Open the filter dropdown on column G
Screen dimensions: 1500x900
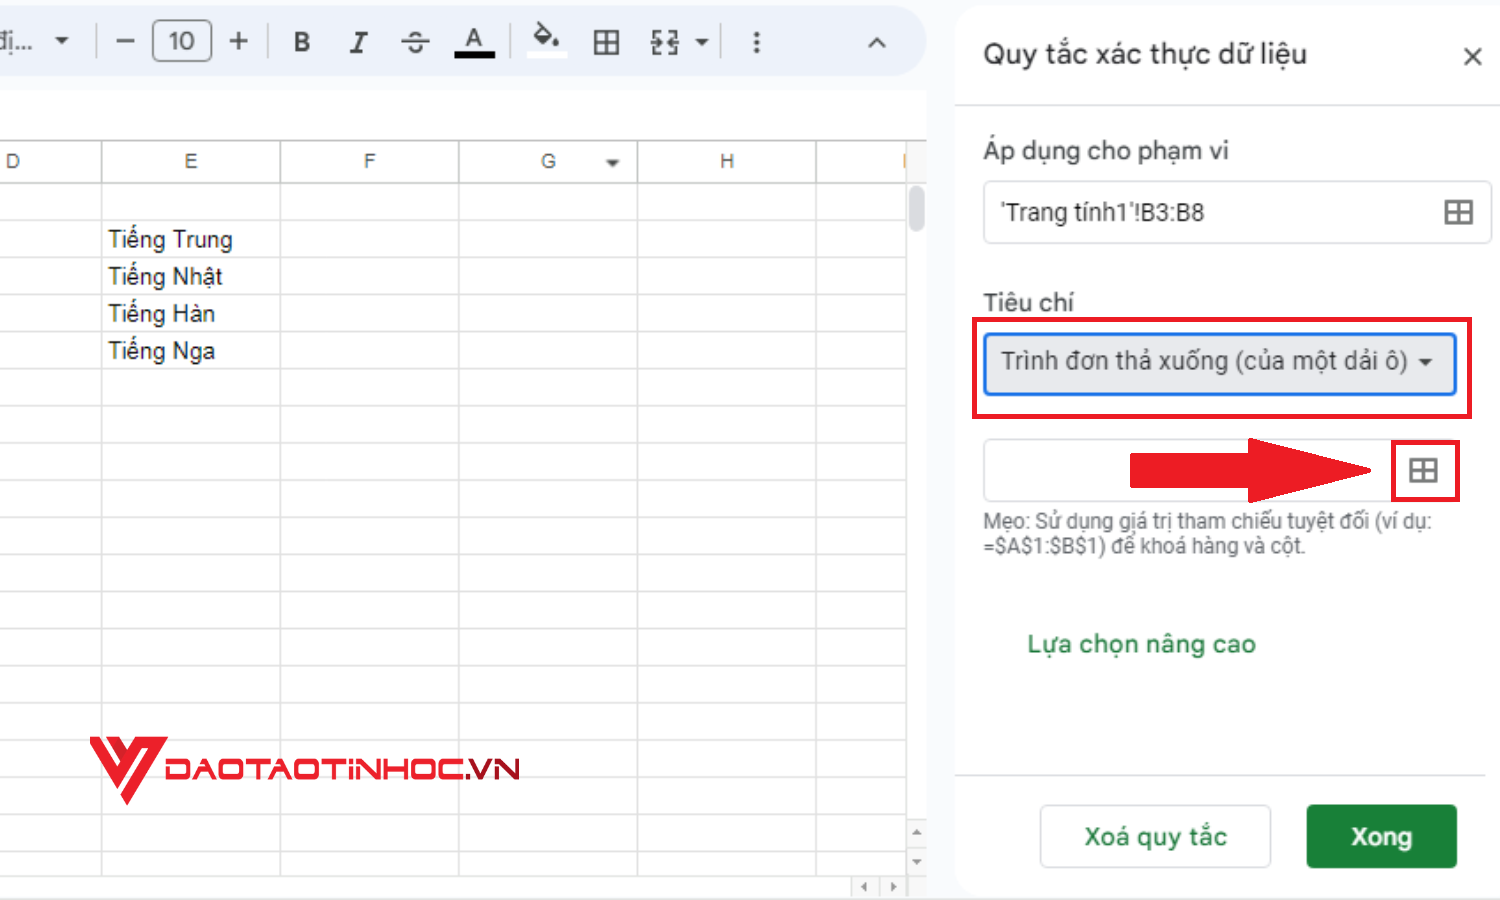click(612, 161)
